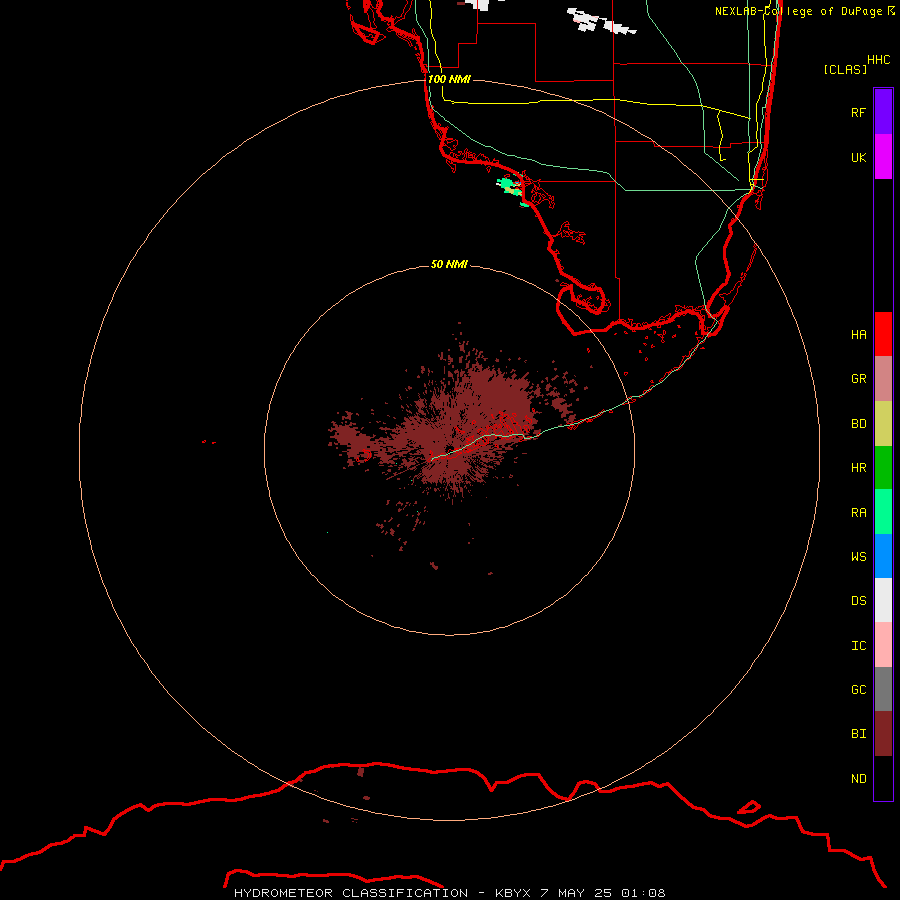Click the "[CLAS]" units label
The height and width of the screenshot is (900, 900).
tap(845, 69)
